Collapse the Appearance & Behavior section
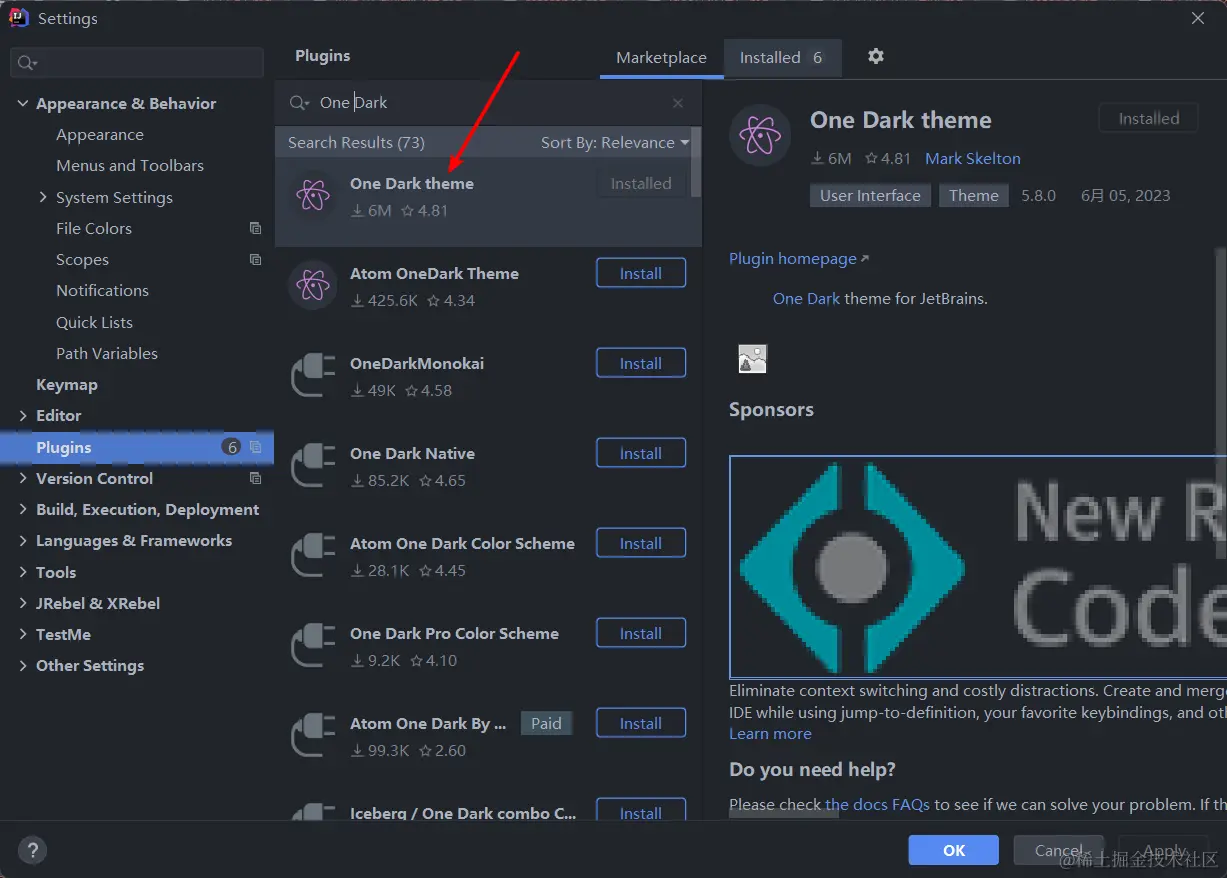This screenshot has width=1227, height=878. (23, 103)
